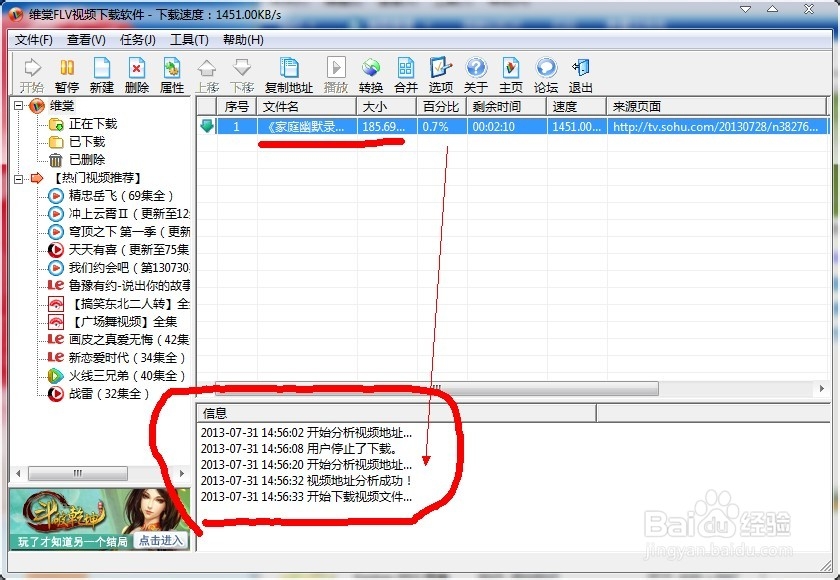
Task: Click the Le icon beside 鲁豫有约
Action: pyautogui.click(x=56, y=285)
